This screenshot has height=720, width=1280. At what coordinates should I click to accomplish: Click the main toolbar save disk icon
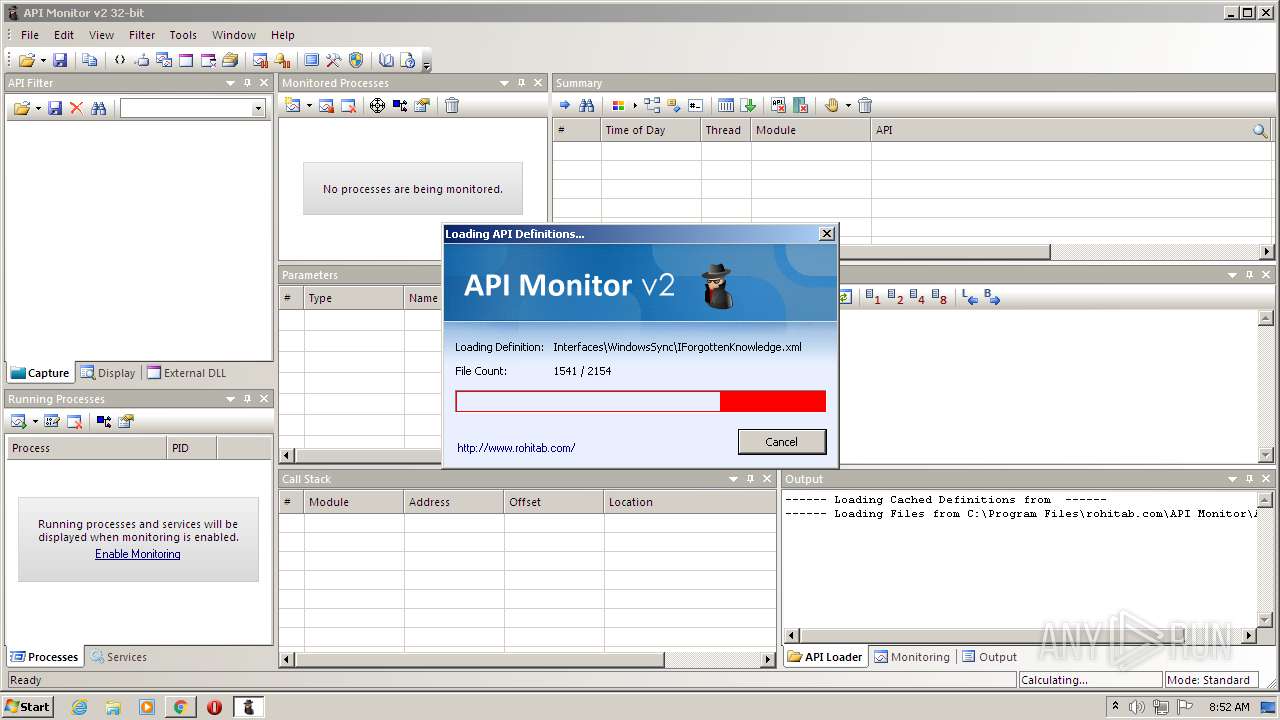pyautogui.click(x=60, y=61)
